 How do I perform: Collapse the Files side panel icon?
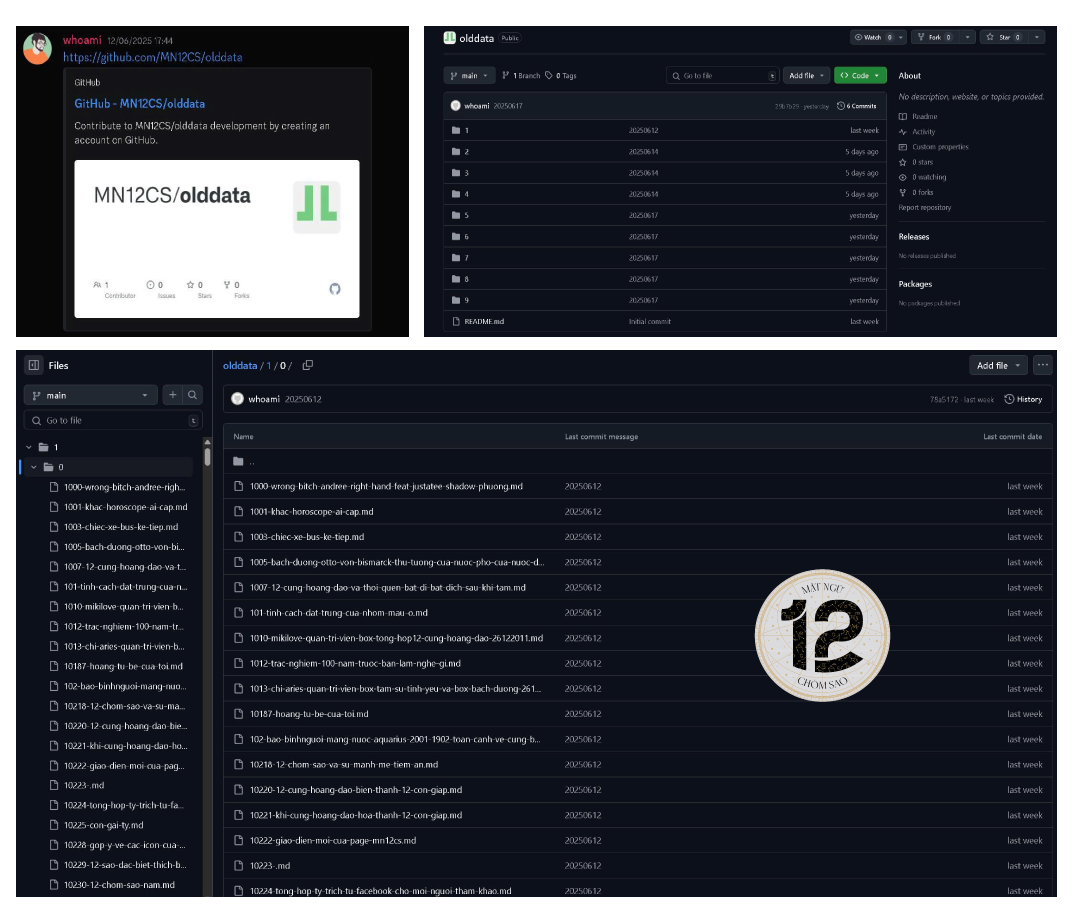pyautogui.click(x=34, y=365)
